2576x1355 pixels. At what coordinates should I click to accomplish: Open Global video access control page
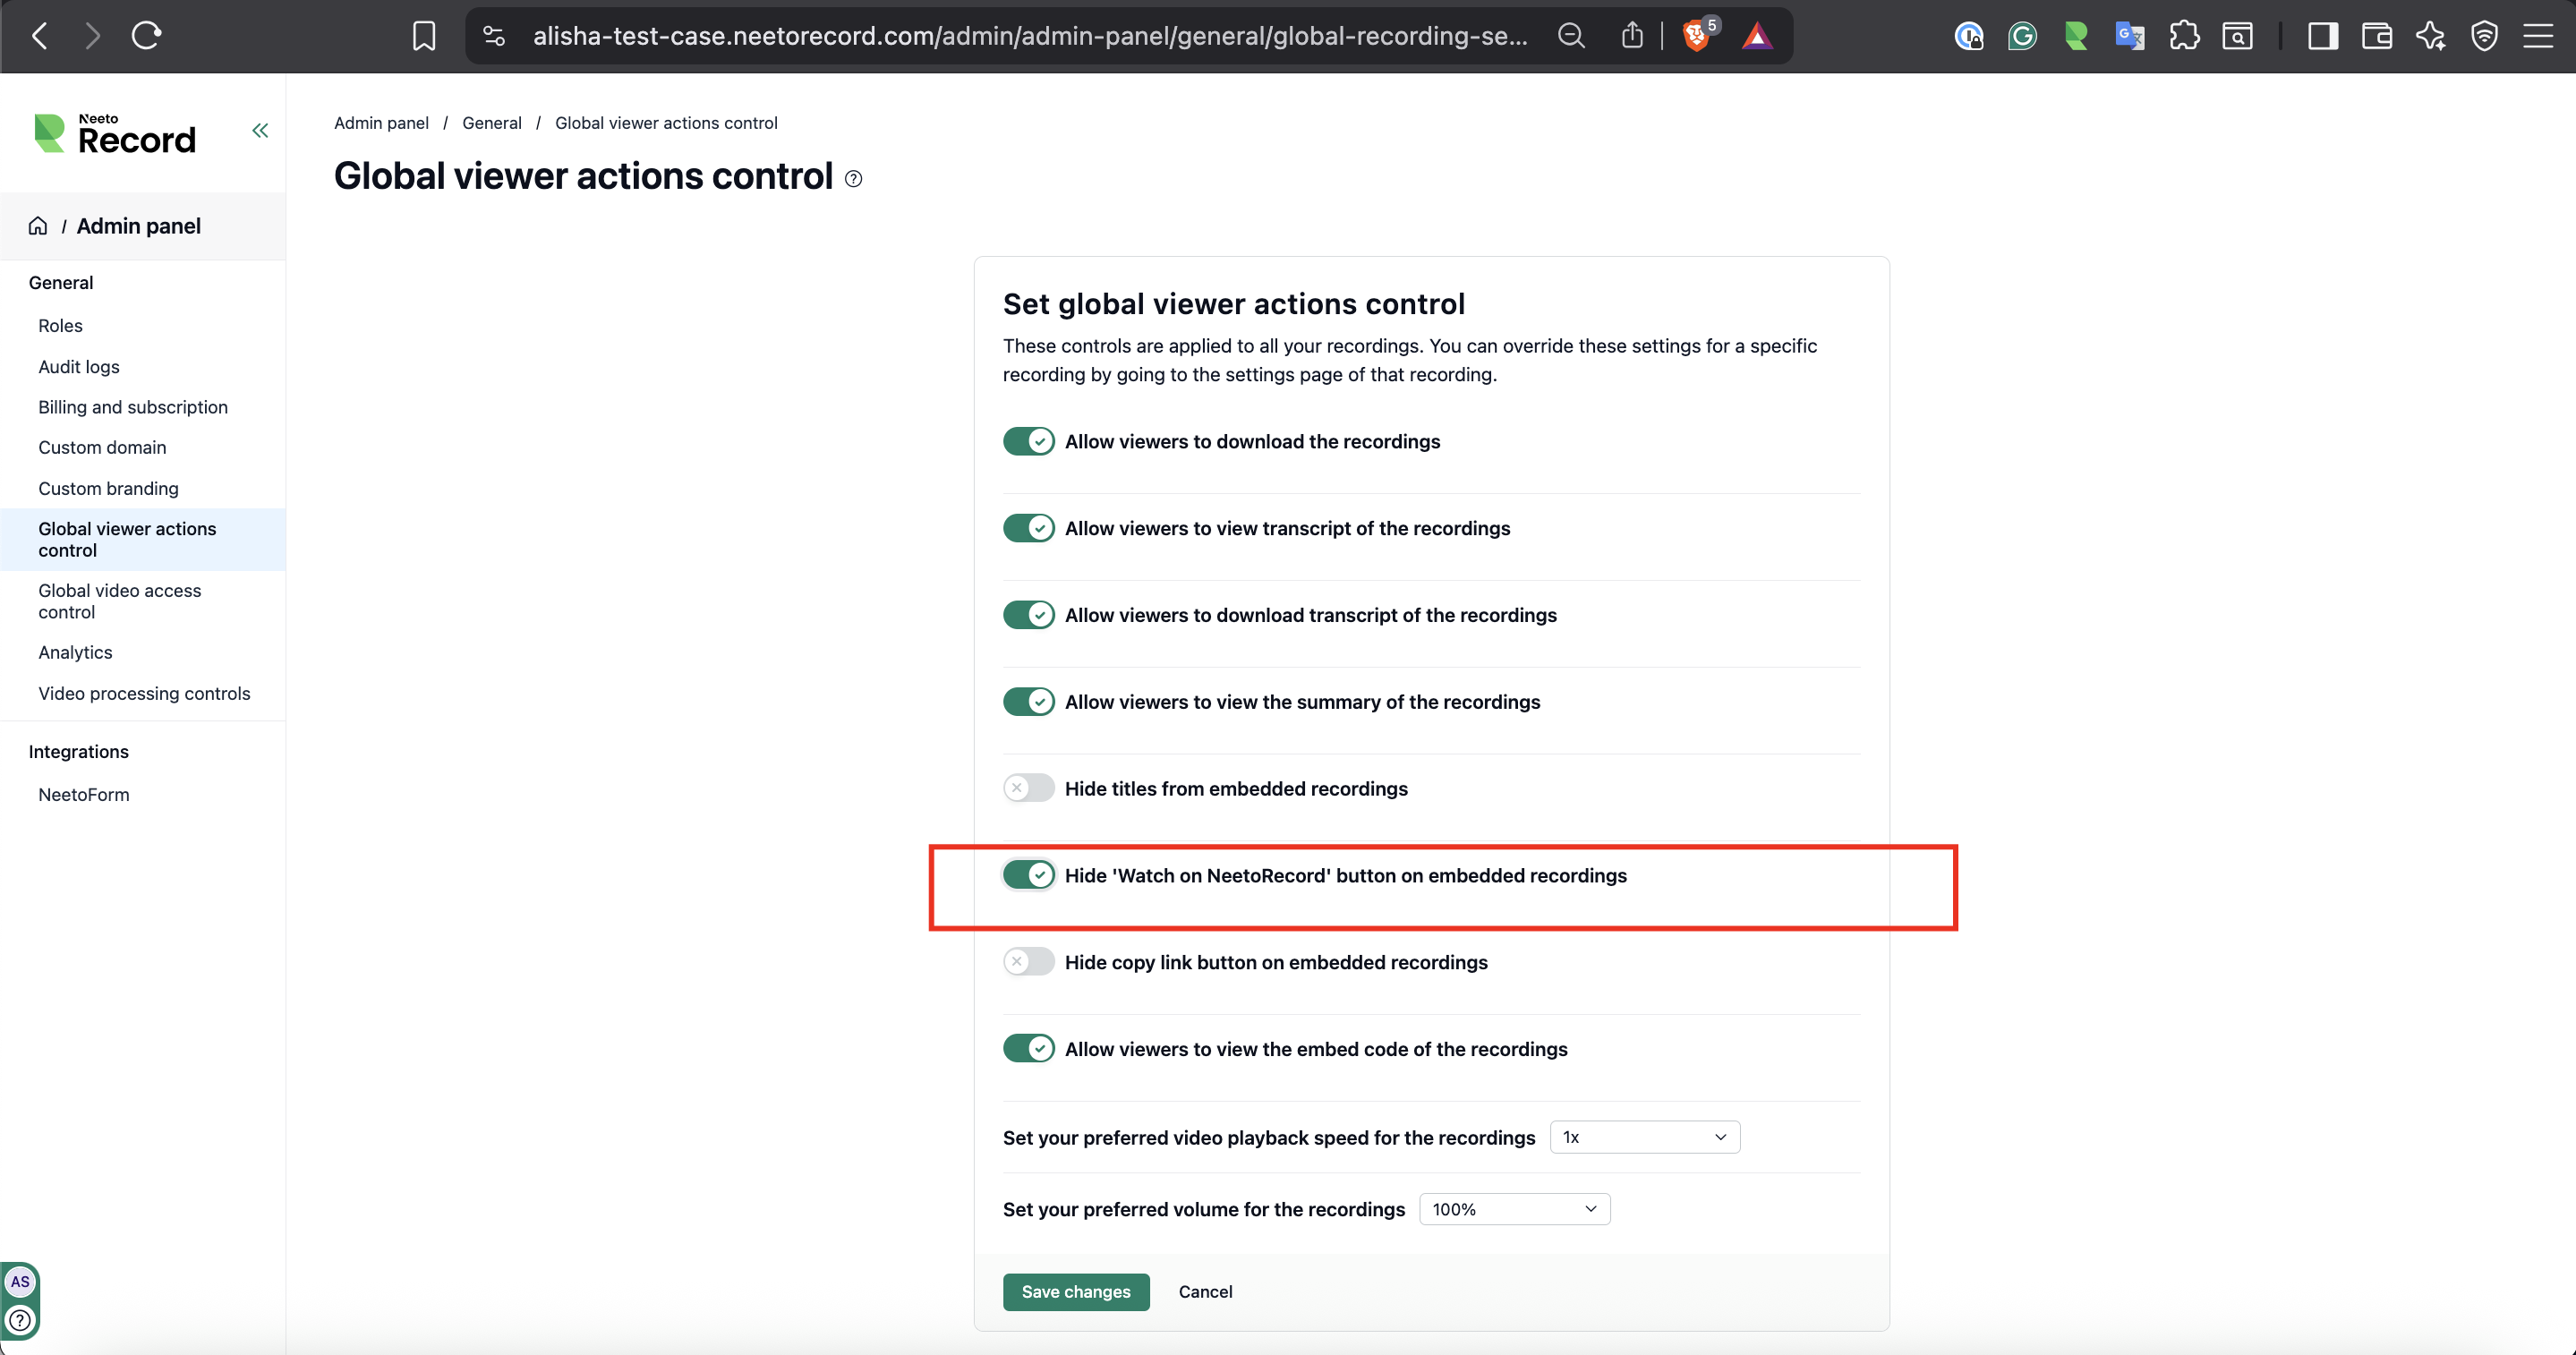pos(120,601)
